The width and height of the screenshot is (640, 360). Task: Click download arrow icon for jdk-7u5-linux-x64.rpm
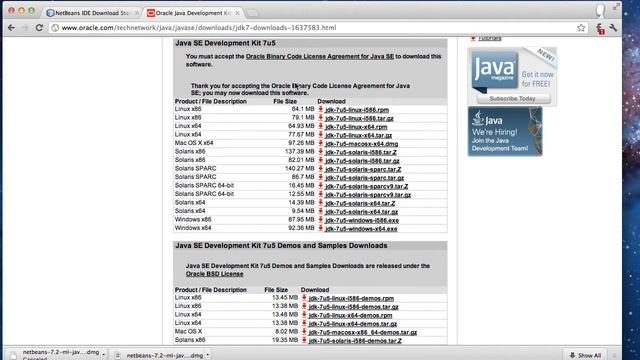pyautogui.click(x=321, y=126)
